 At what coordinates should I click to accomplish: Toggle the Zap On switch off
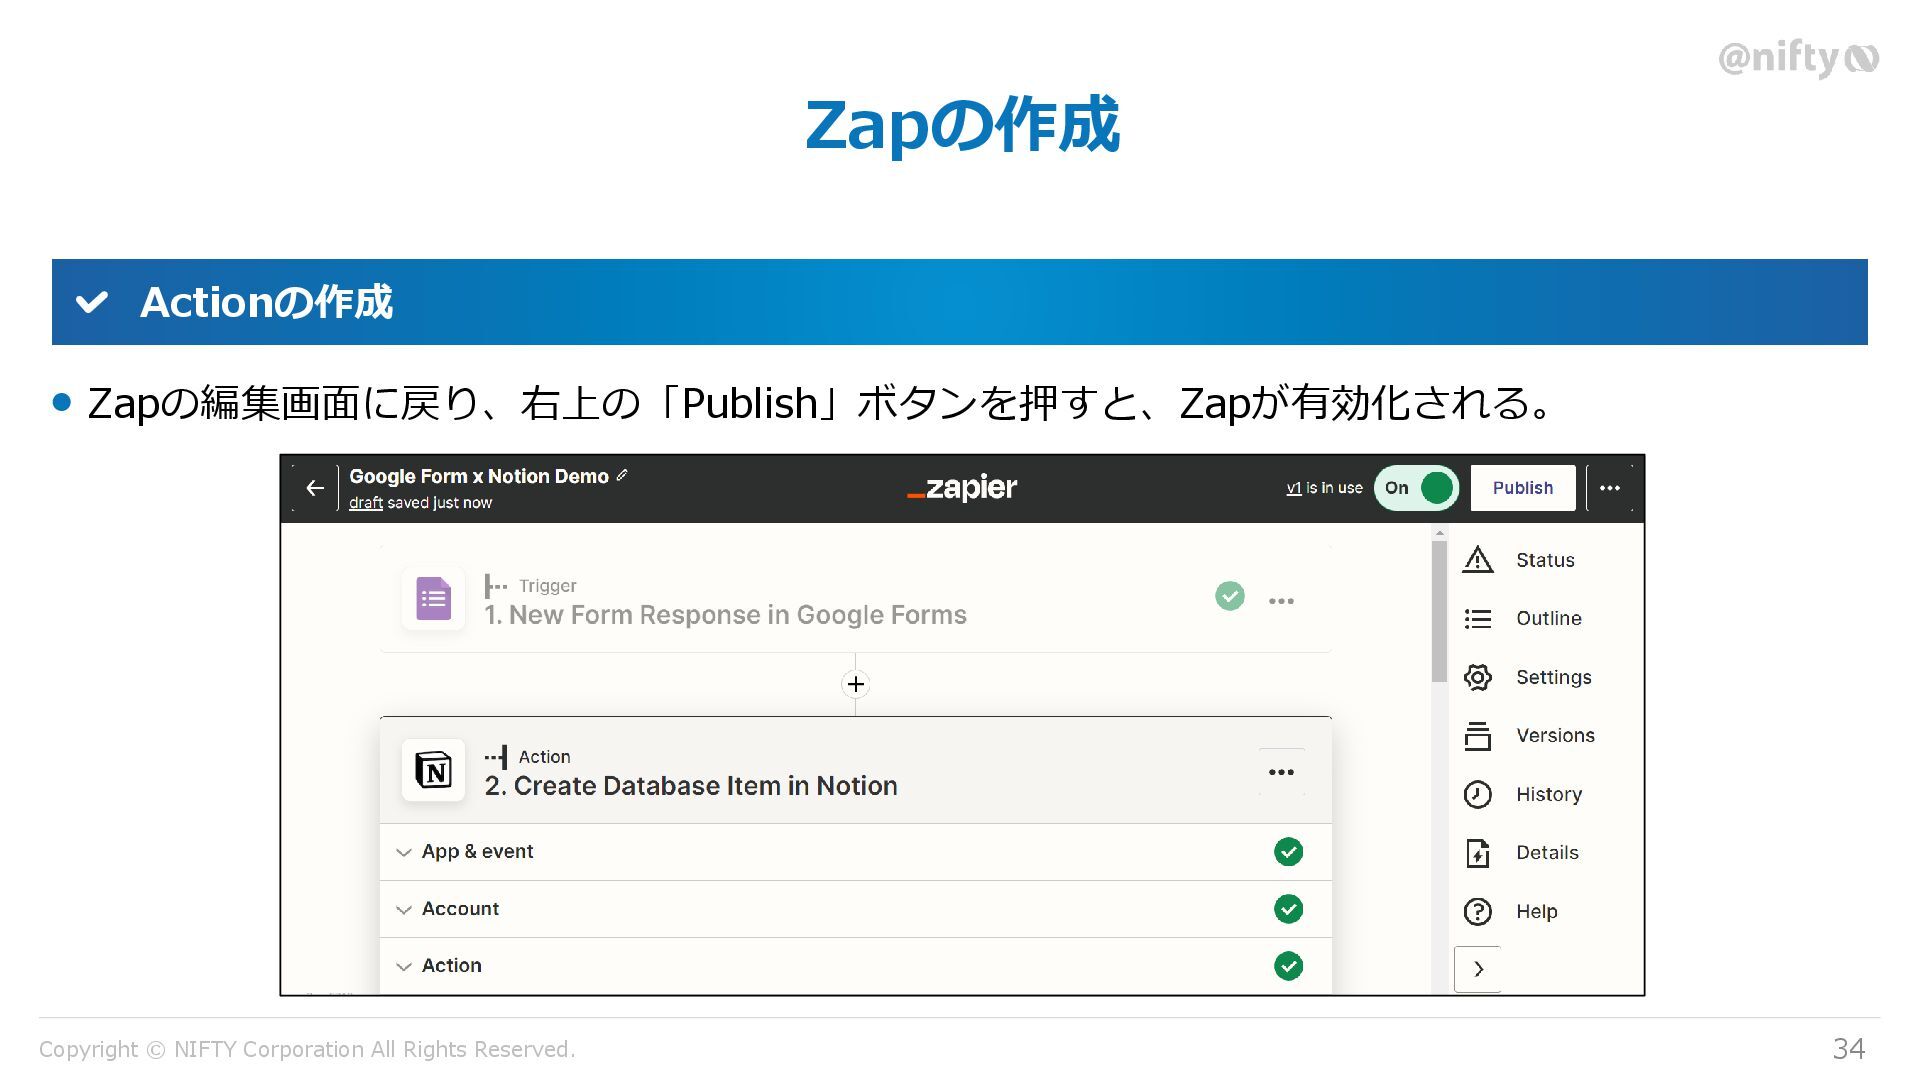(1416, 488)
